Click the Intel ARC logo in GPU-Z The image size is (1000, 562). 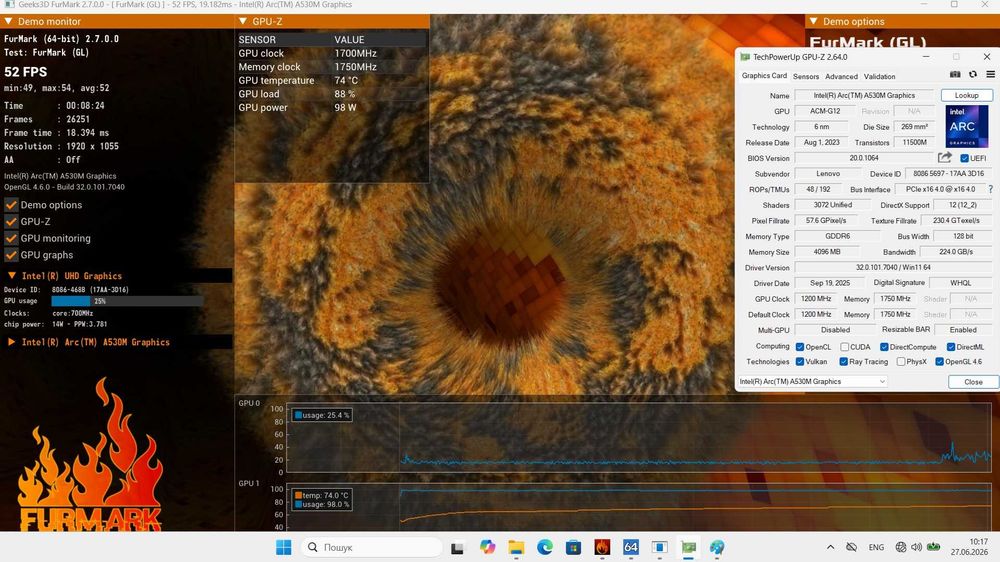(x=967, y=126)
